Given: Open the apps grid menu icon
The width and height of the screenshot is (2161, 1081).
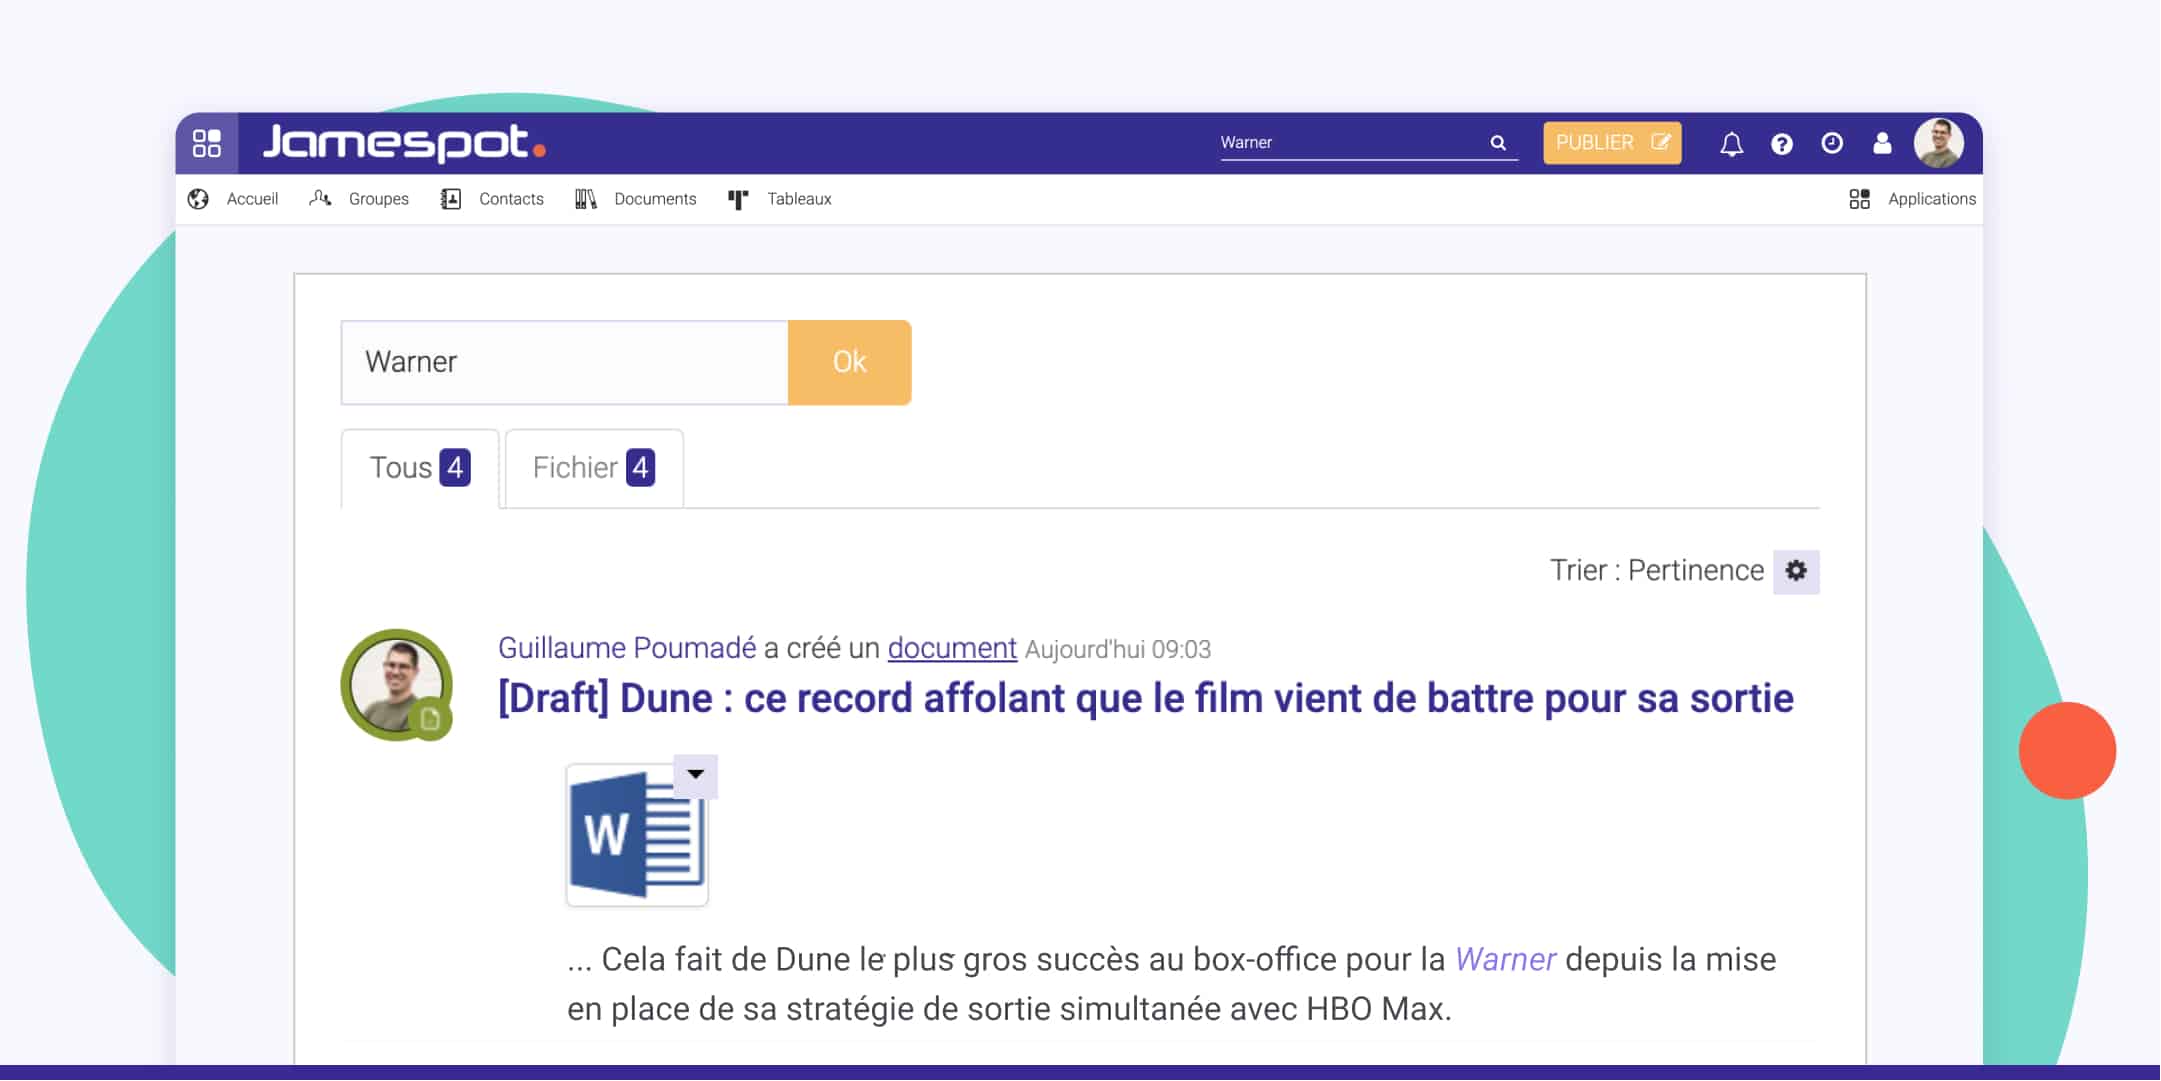Looking at the screenshot, I should [x=207, y=143].
